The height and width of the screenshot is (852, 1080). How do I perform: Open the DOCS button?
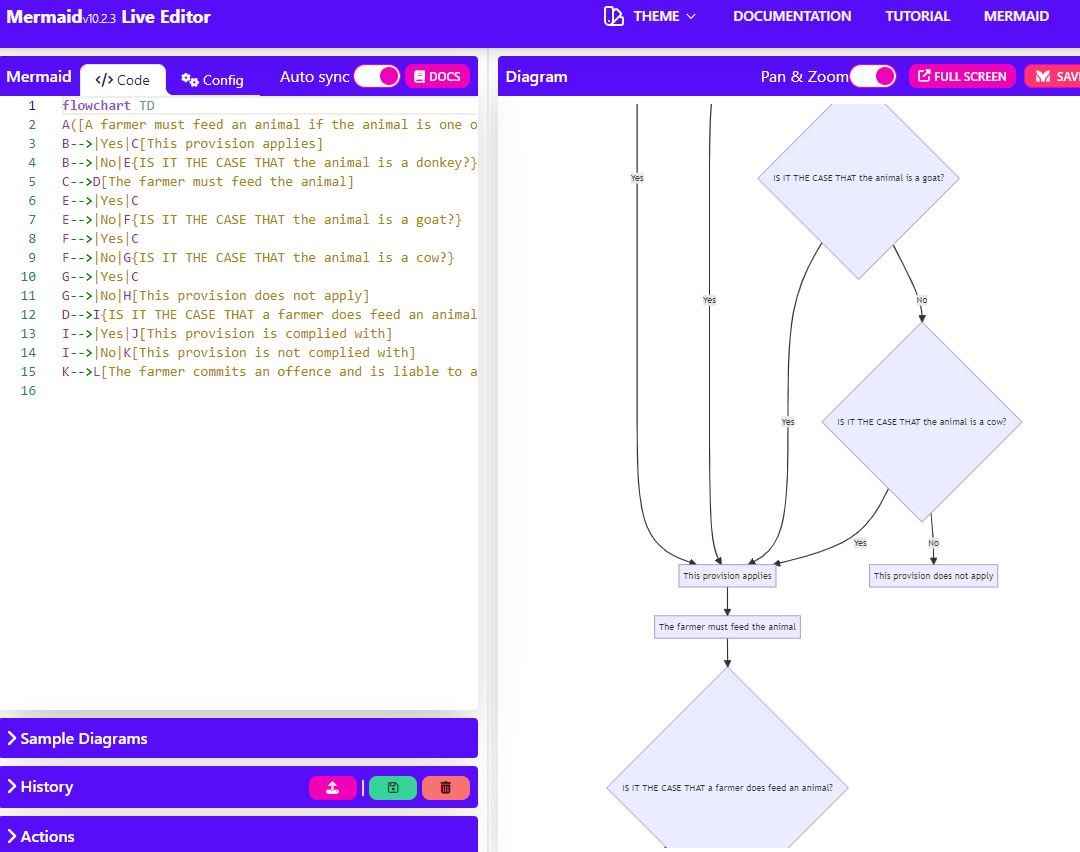pyautogui.click(x=437, y=76)
